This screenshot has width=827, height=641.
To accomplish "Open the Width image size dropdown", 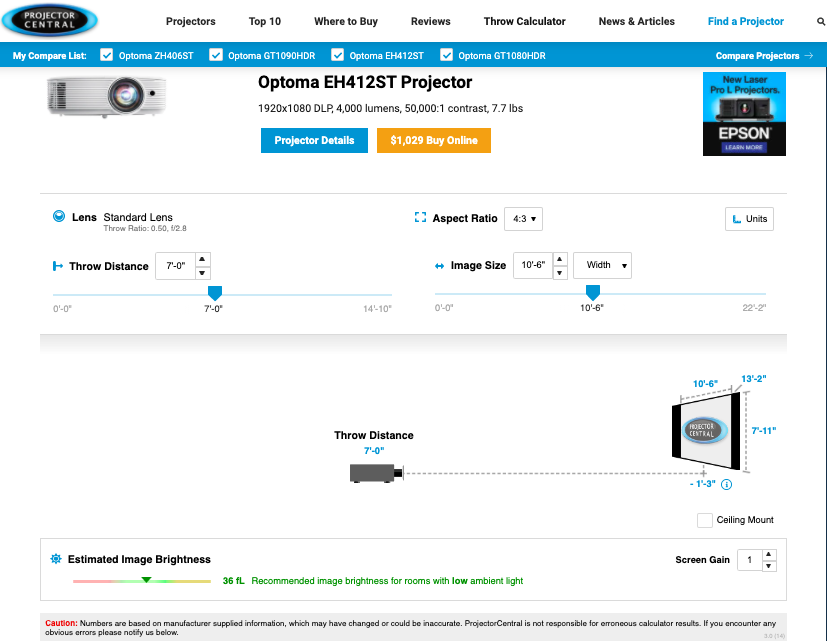I will 602,265.
